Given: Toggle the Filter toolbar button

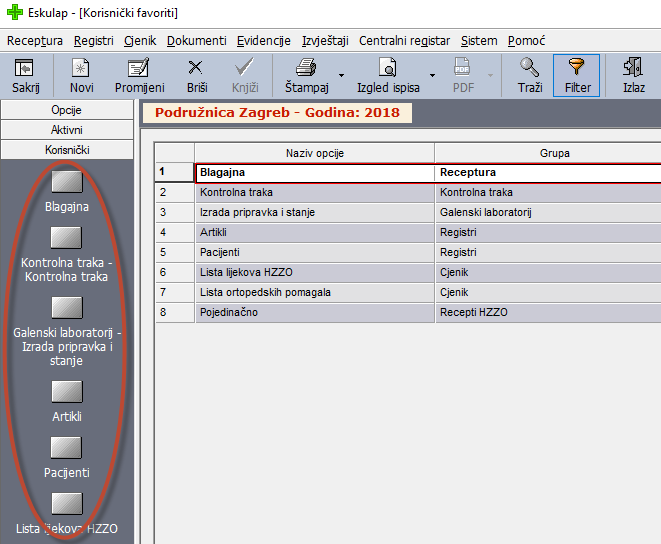Looking at the screenshot, I should tap(577, 76).
